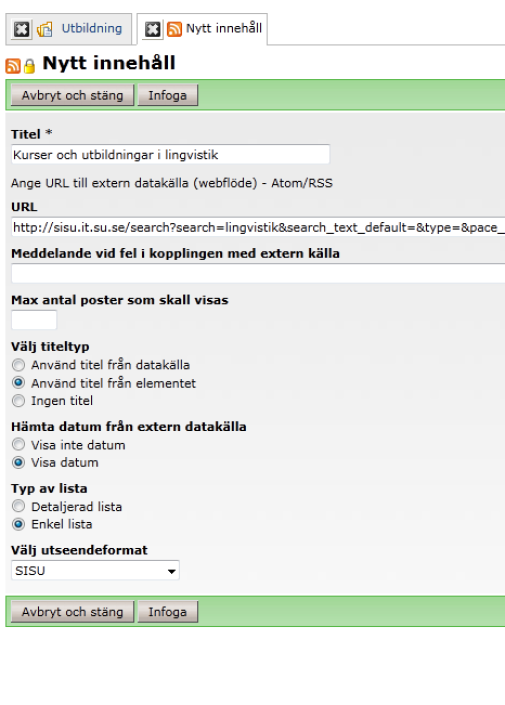Screen dimensions: 505x705
Task: Select Använd titel från datakälla option
Action: tap(18, 365)
